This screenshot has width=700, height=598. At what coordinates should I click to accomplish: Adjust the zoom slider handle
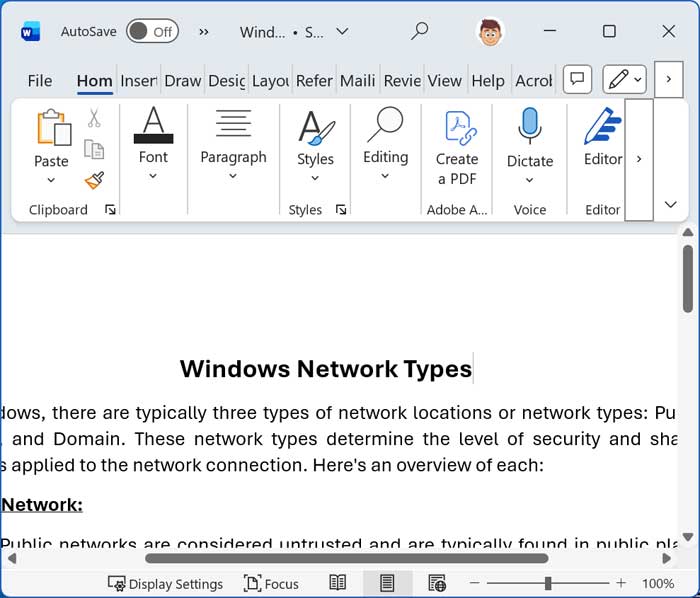[x=548, y=583]
